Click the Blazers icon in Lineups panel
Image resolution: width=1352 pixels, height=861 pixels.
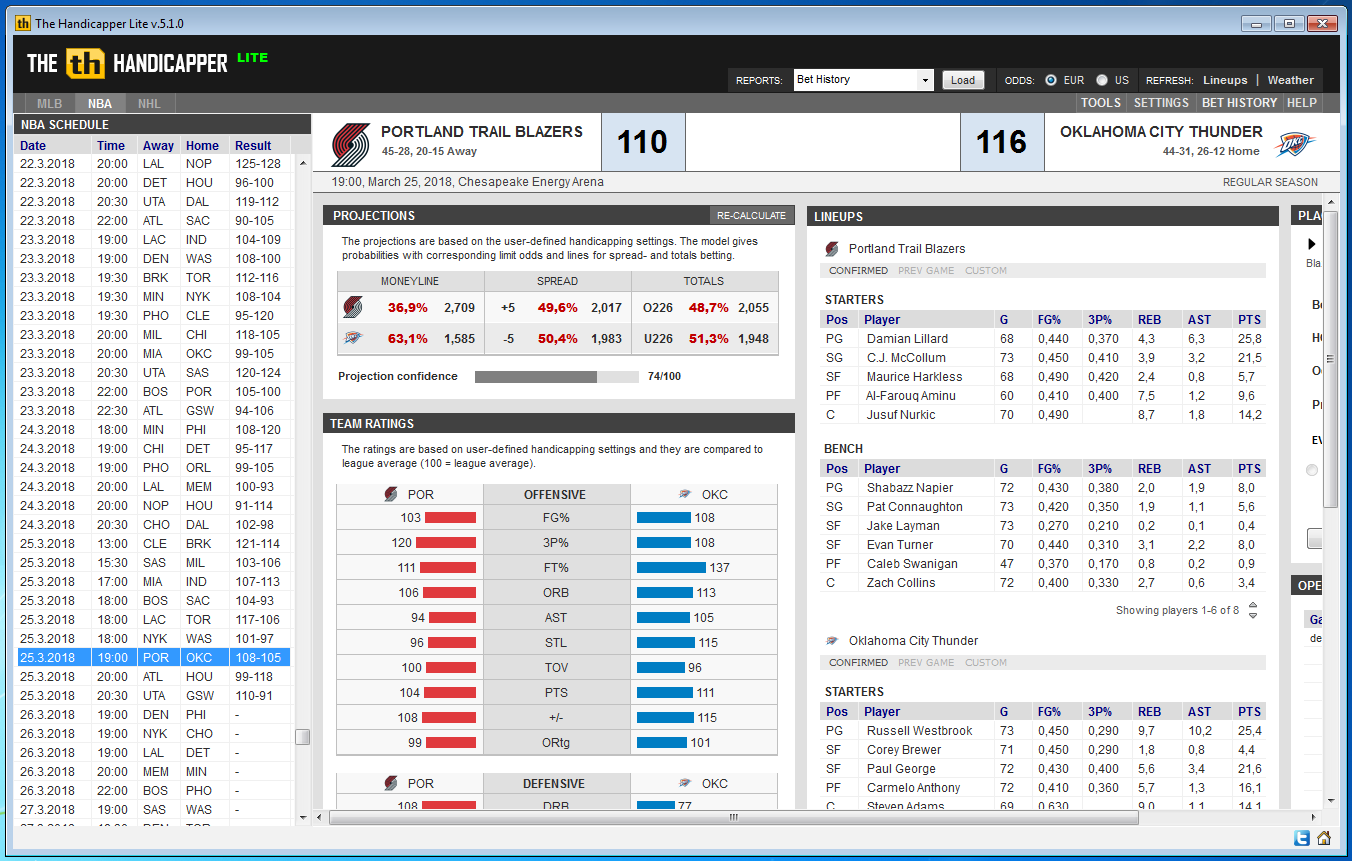pyautogui.click(x=832, y=249)
